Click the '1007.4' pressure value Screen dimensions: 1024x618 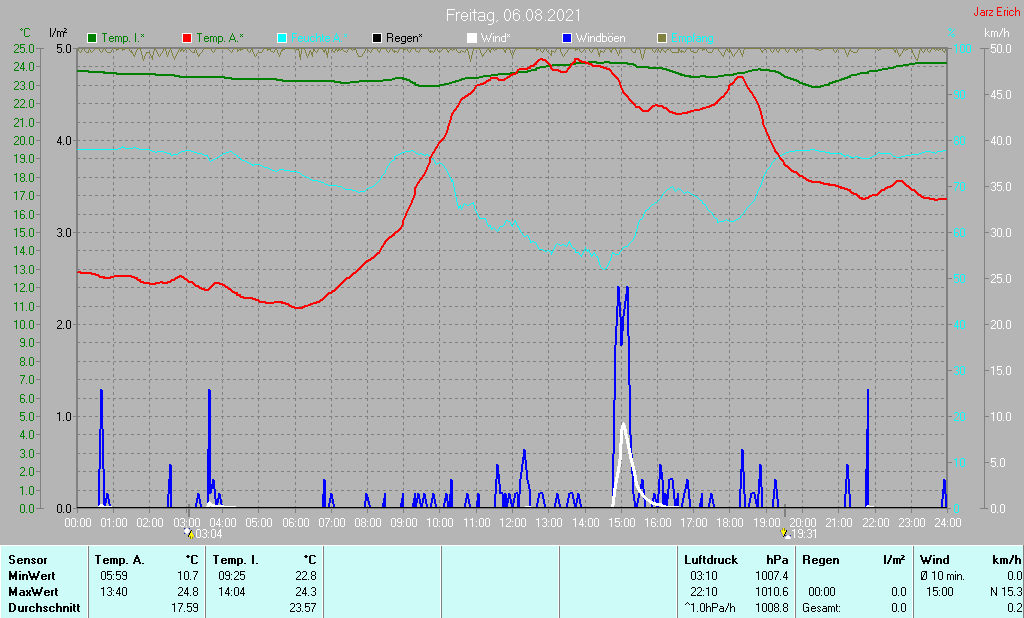(772, 576)
